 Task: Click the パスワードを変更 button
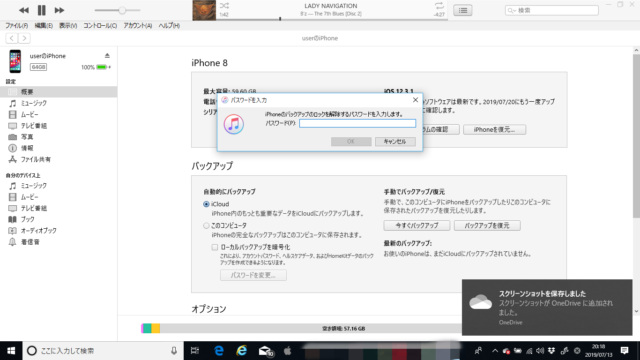pyautogui.click(x=253, y=275)
